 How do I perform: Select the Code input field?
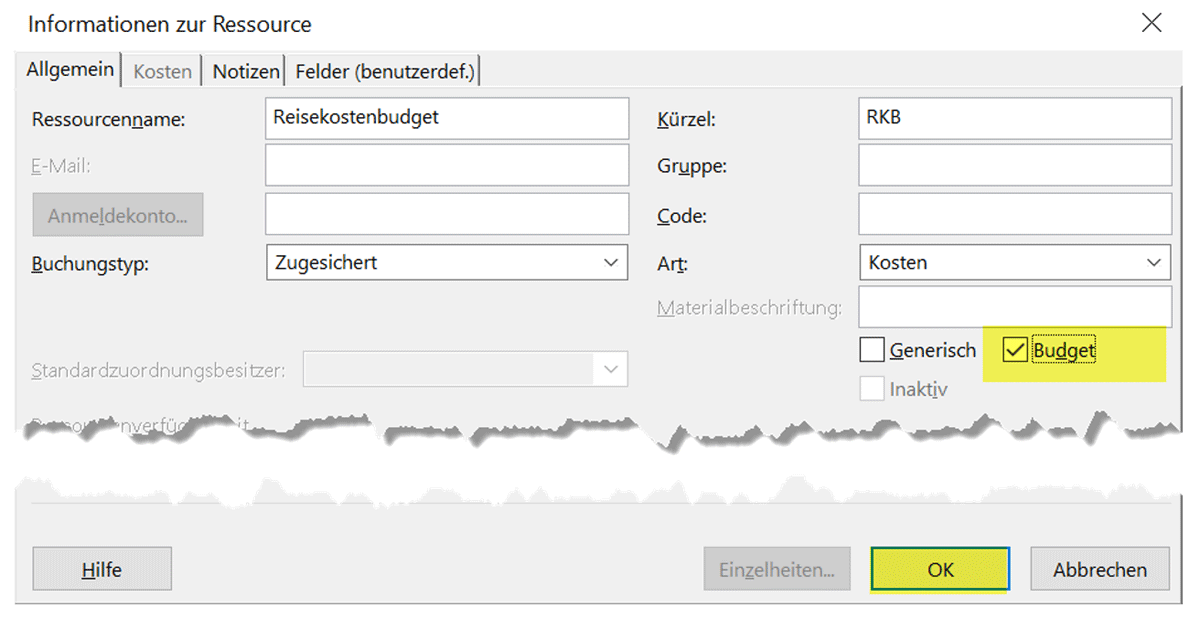[1014, 214]
